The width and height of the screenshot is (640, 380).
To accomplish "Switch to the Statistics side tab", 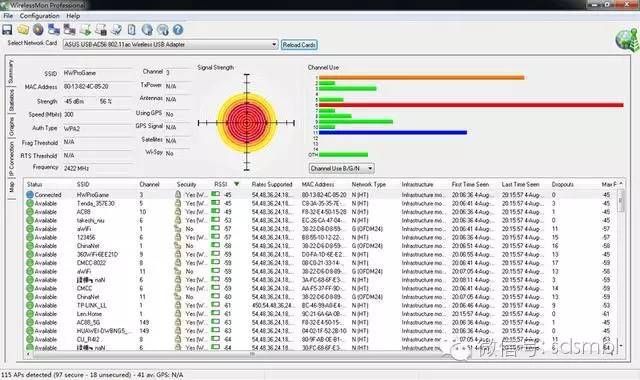I will (11, 99).
